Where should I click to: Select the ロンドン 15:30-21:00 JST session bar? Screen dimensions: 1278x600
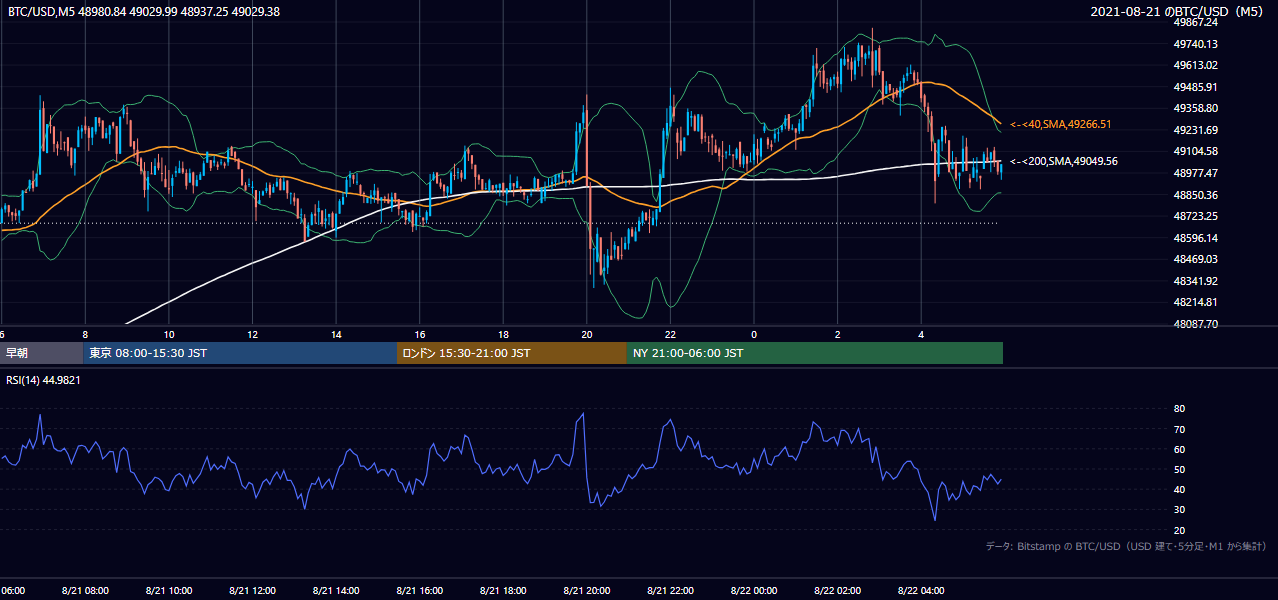[512, 353]
